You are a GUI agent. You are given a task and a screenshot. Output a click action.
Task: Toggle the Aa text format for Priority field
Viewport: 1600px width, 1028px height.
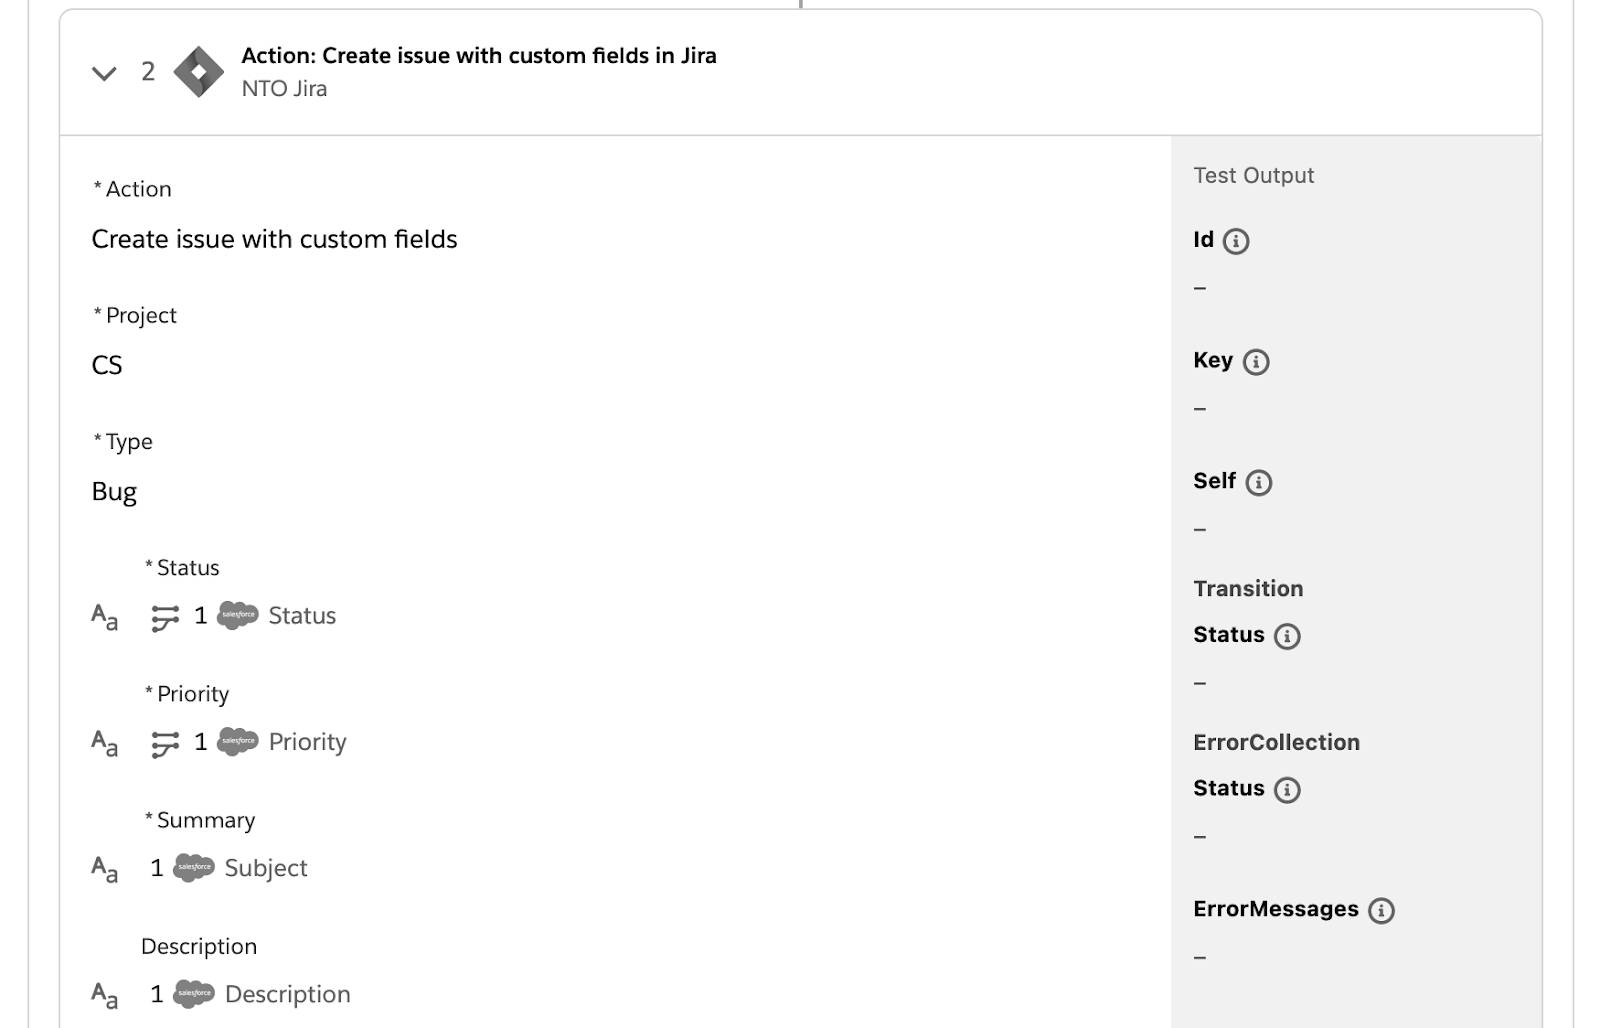coord(105,743)
